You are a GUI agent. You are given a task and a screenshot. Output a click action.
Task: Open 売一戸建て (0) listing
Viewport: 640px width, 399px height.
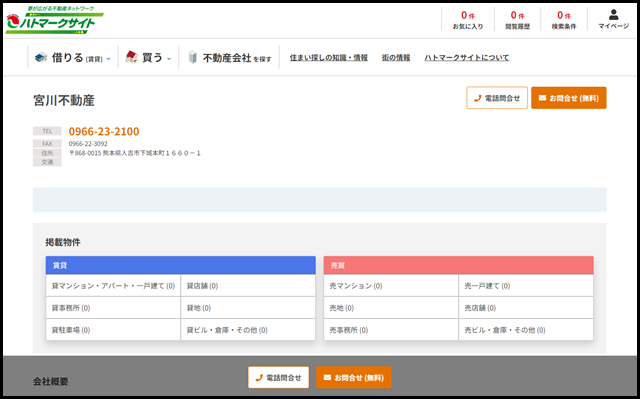click(526, 286)
